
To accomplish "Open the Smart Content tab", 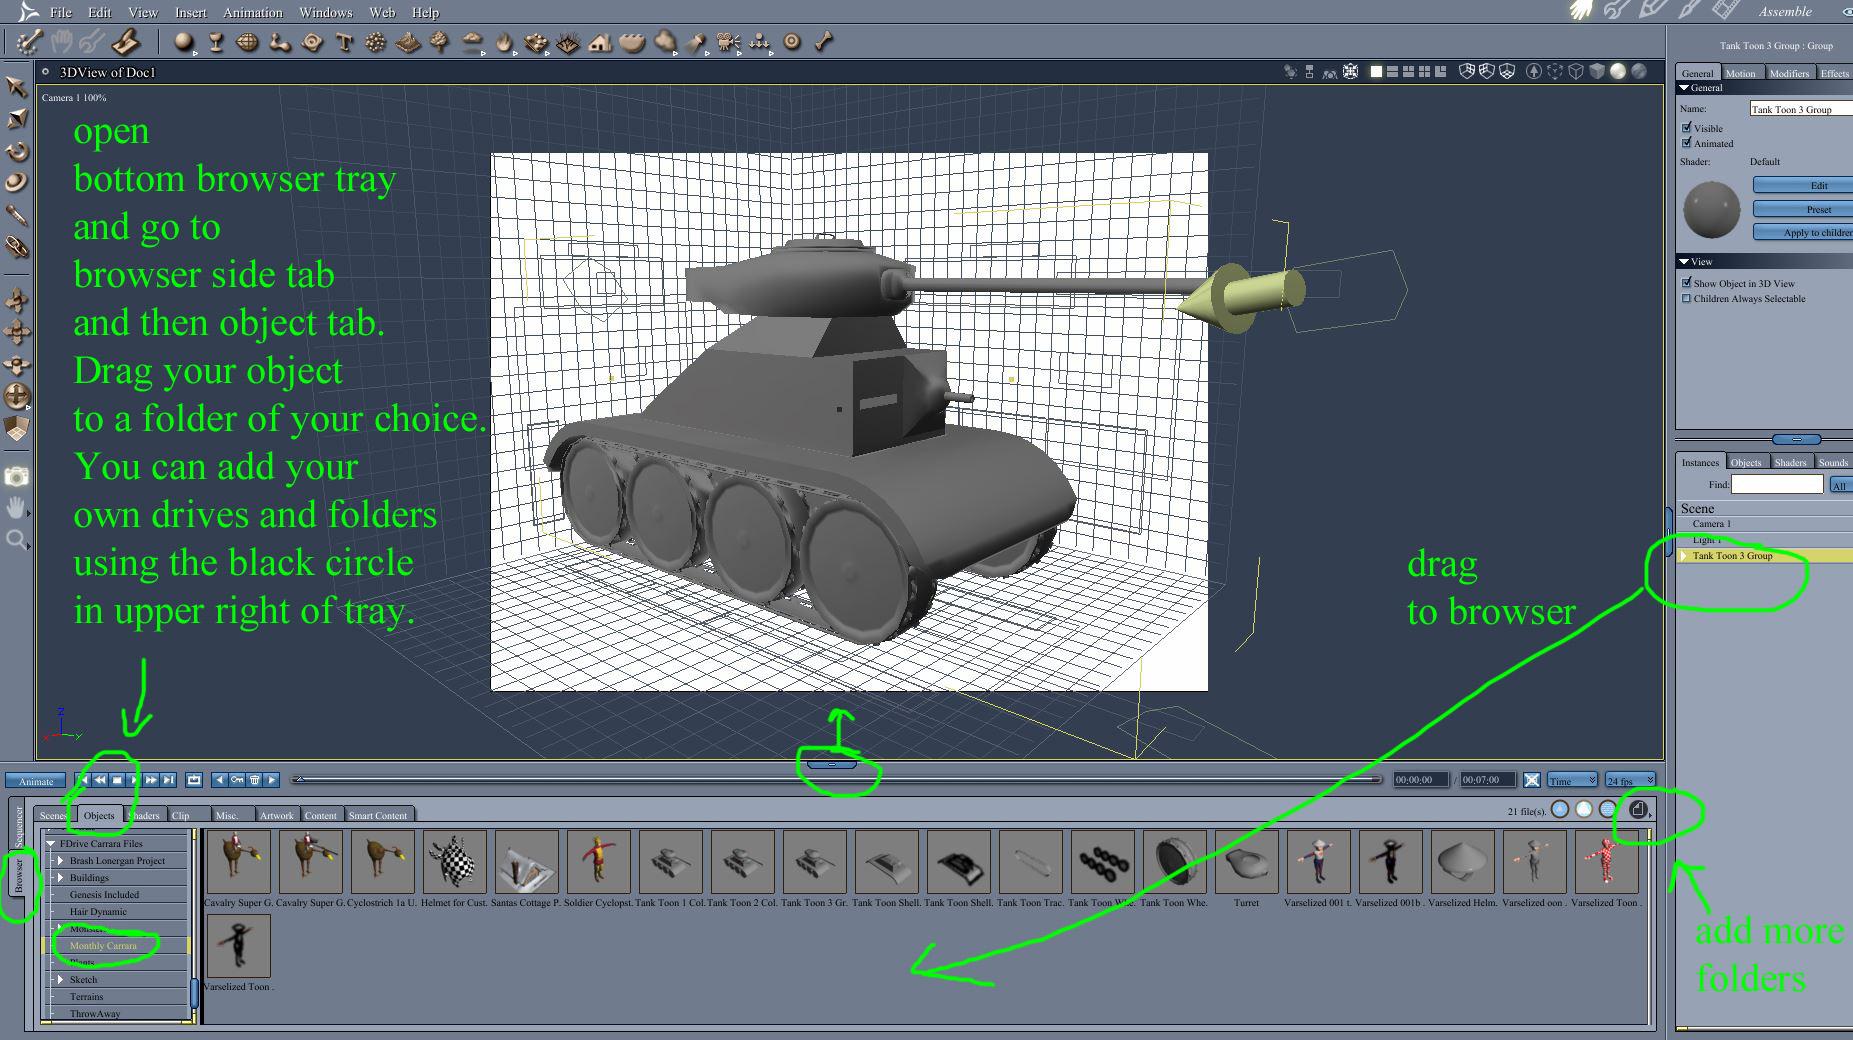I will 378,815.
